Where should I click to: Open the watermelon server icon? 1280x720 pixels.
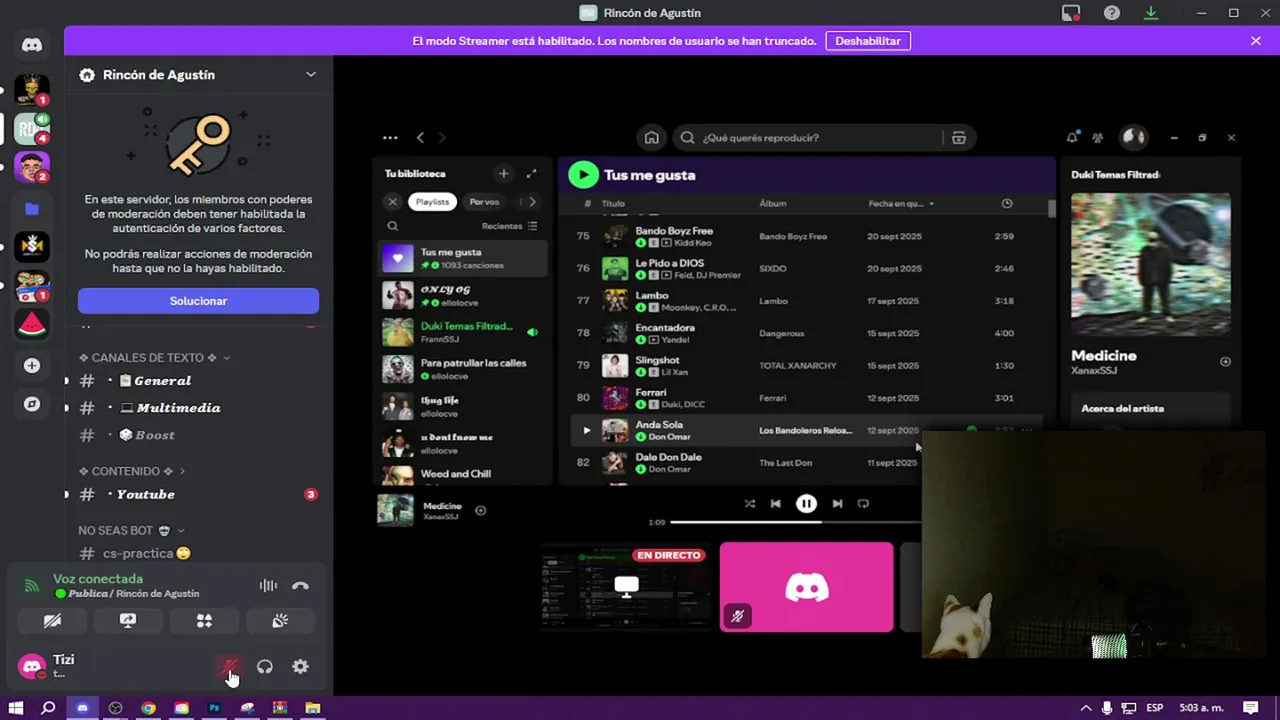[32, 325]
